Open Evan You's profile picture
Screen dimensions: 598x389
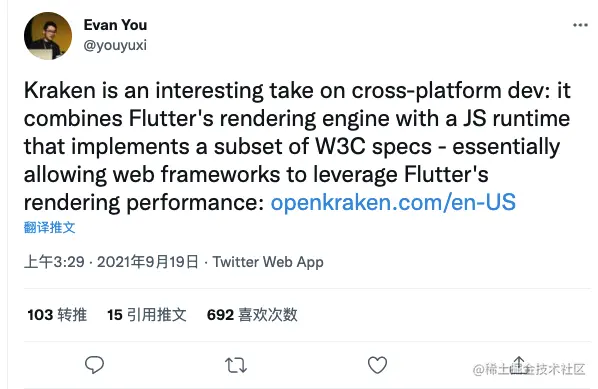[x=48, y=36]
